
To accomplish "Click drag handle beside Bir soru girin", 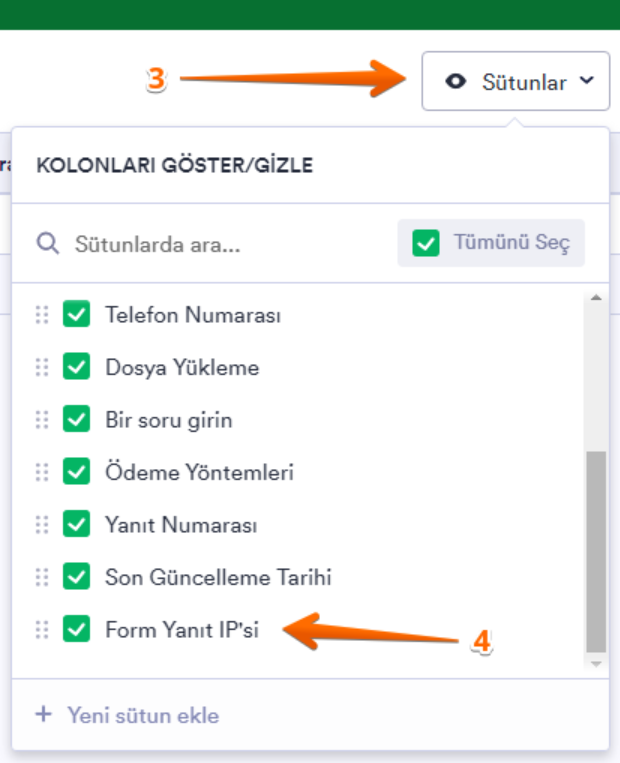I will (42, 420).
